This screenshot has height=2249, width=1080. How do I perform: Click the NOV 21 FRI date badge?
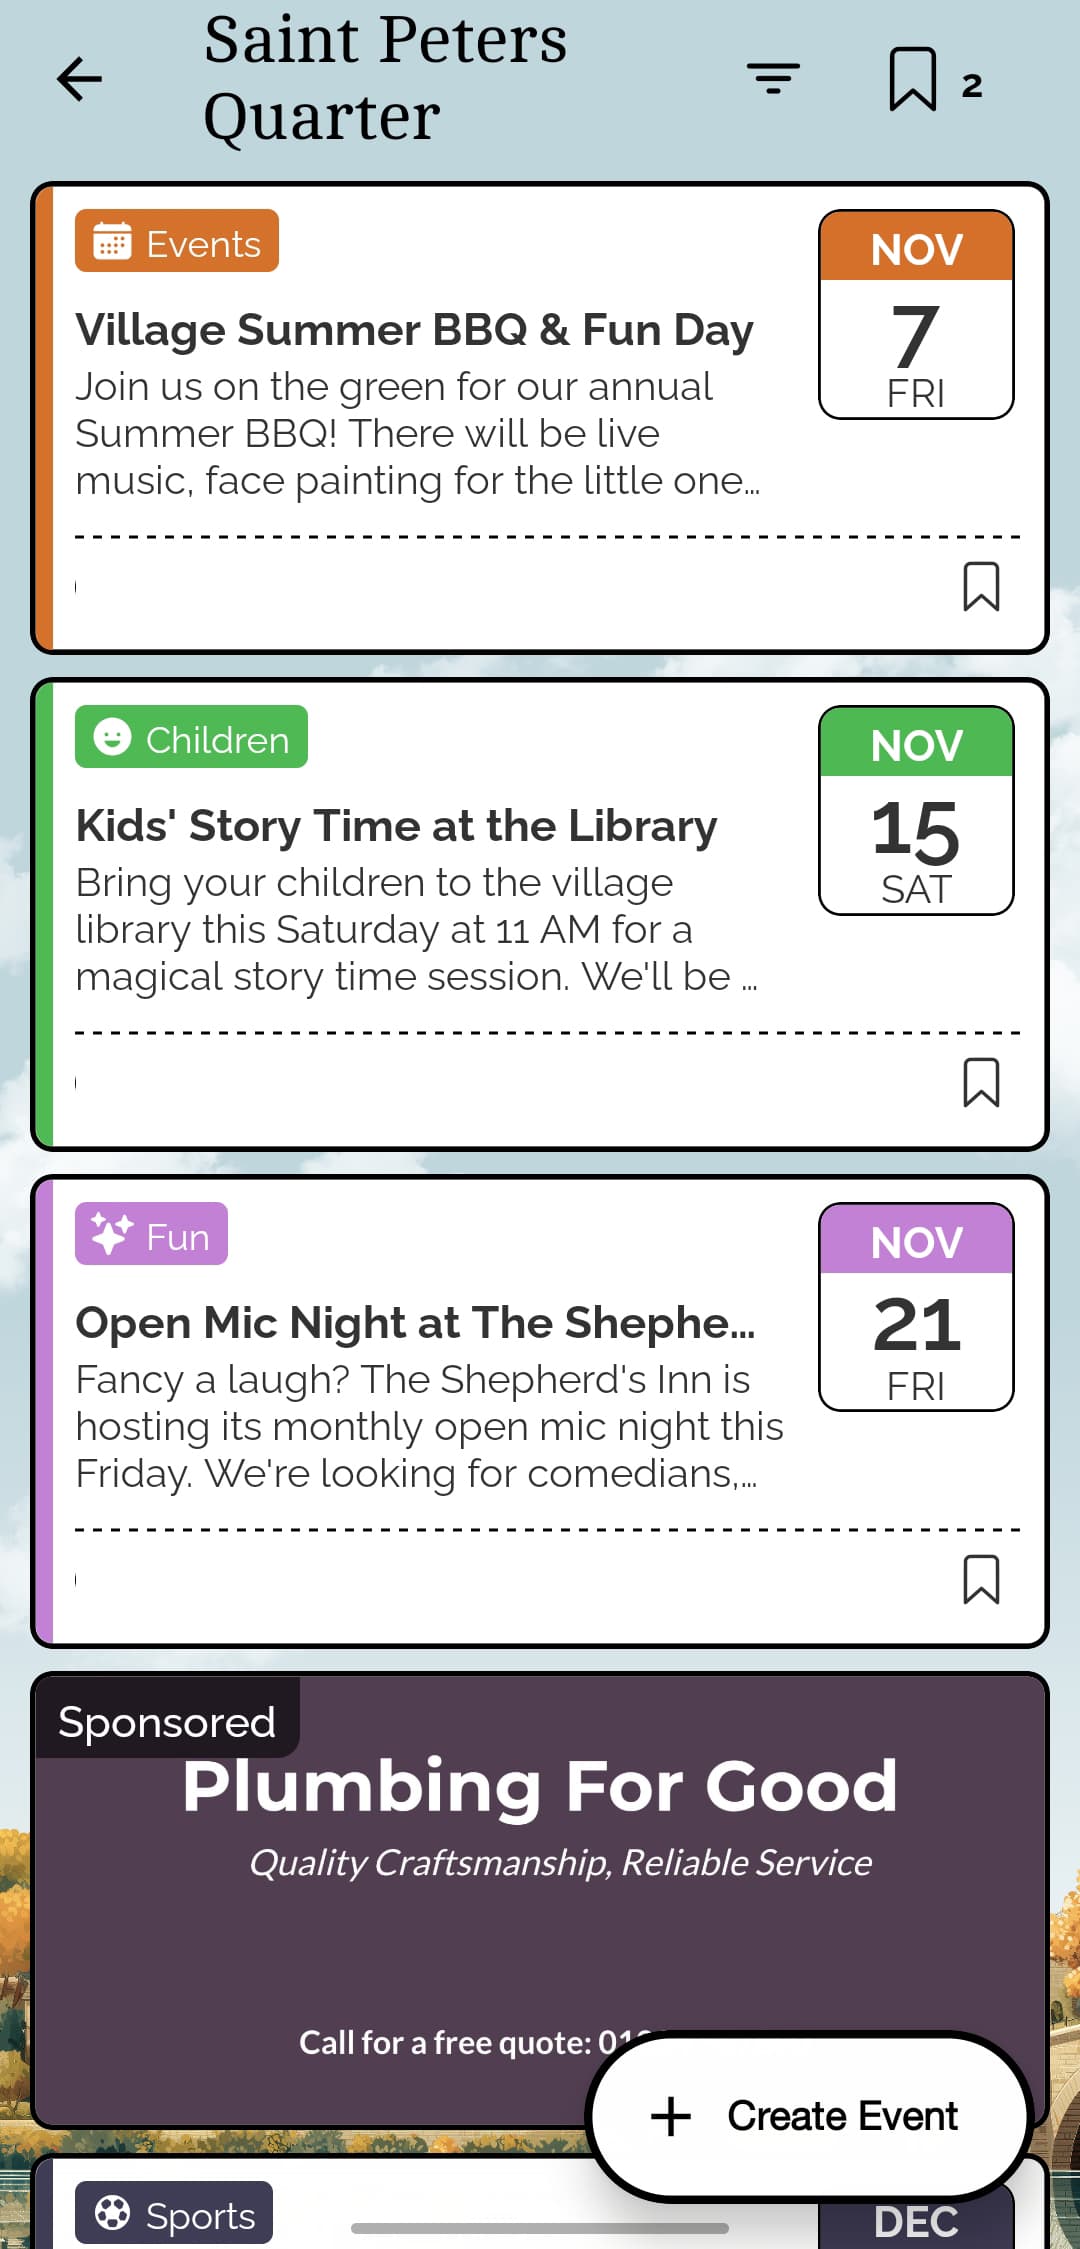[x=916, y=1307]
